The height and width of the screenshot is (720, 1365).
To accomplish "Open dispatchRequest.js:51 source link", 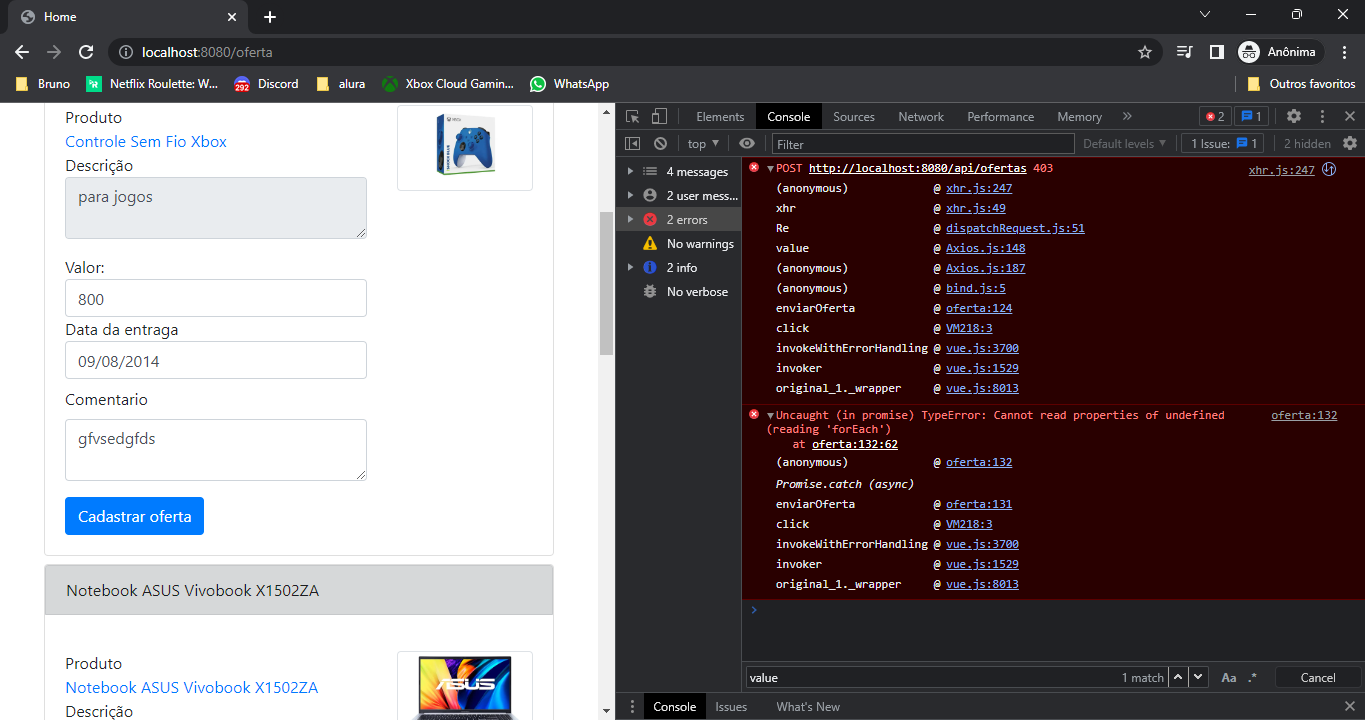I will click(x=1015, y=229).
